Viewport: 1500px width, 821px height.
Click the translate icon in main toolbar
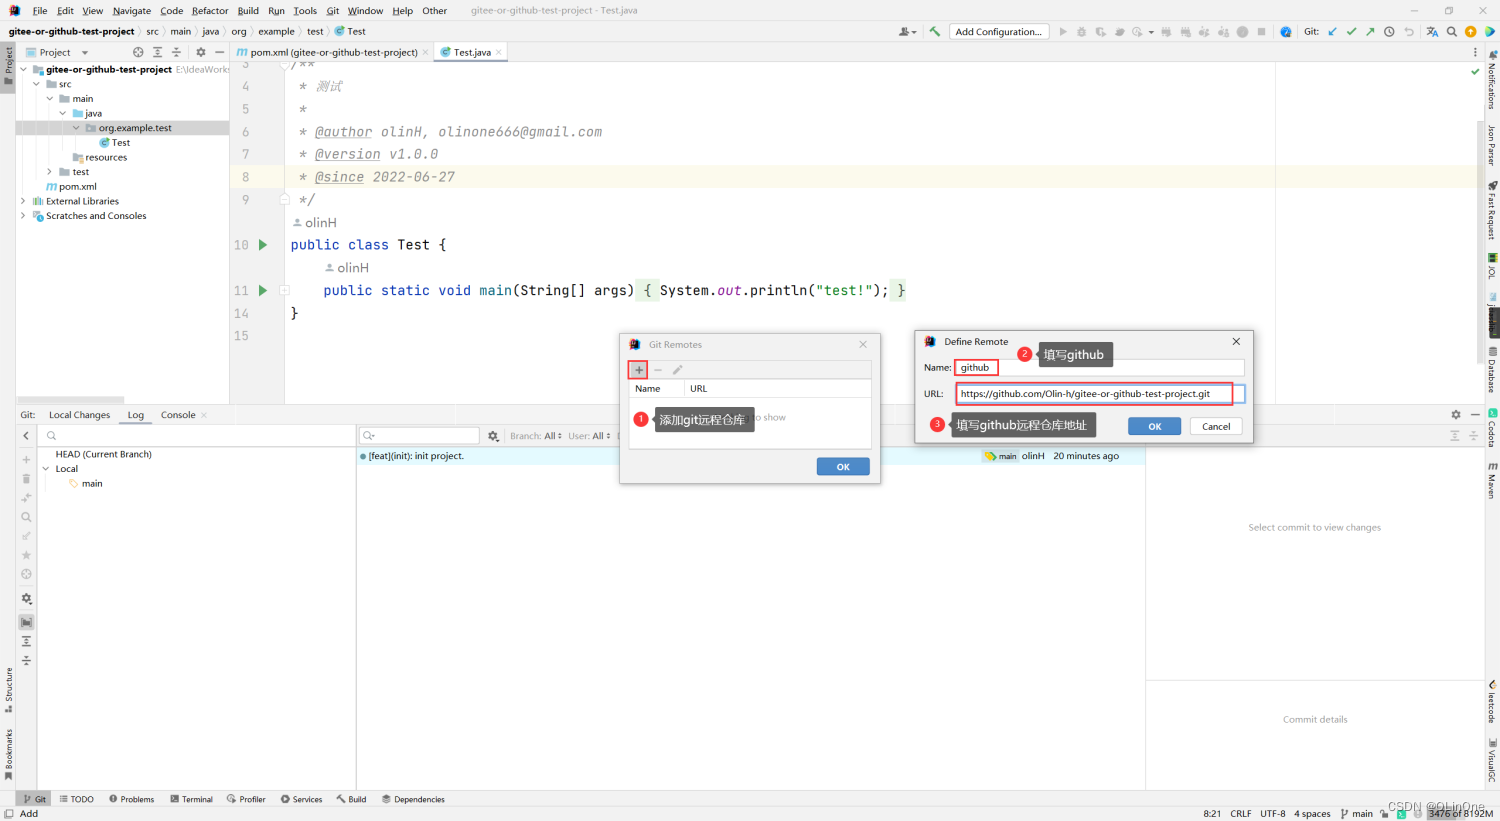coord(1432,32)
